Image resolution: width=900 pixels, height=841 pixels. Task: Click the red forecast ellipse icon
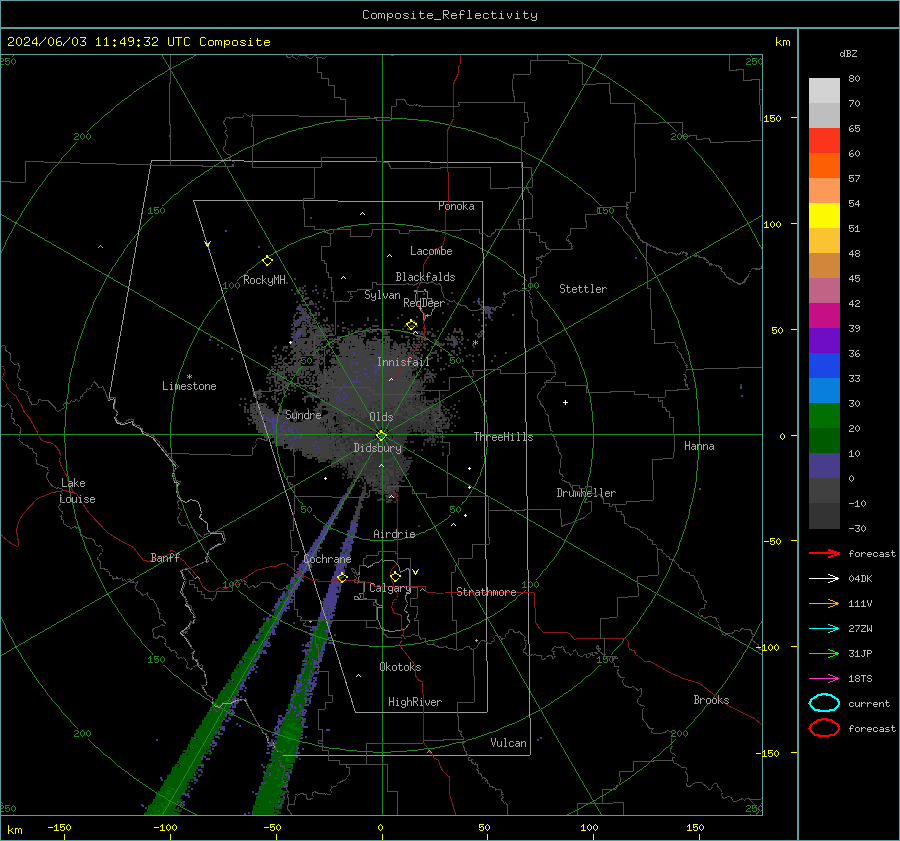click(824, 728)
